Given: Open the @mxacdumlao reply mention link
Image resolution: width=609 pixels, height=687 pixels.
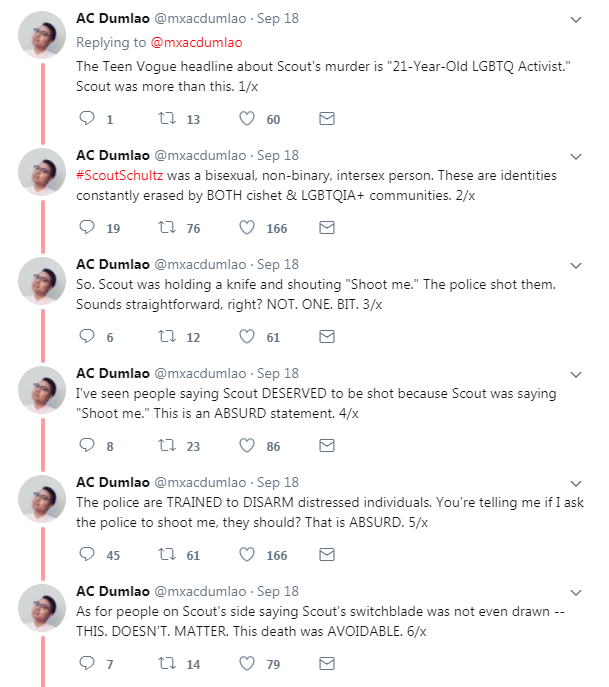Looking at the screenshot, I should point(196,42).
